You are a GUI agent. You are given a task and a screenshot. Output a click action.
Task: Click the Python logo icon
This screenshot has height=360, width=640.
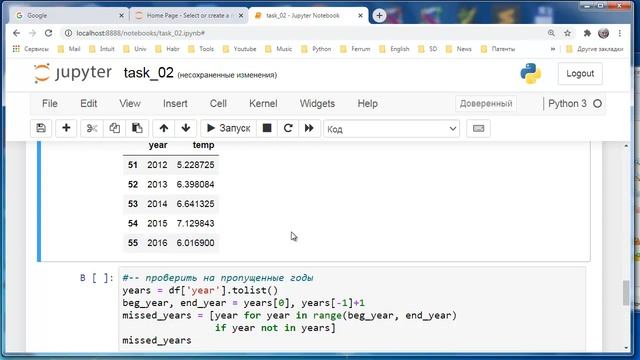click(x=531, y=74)
